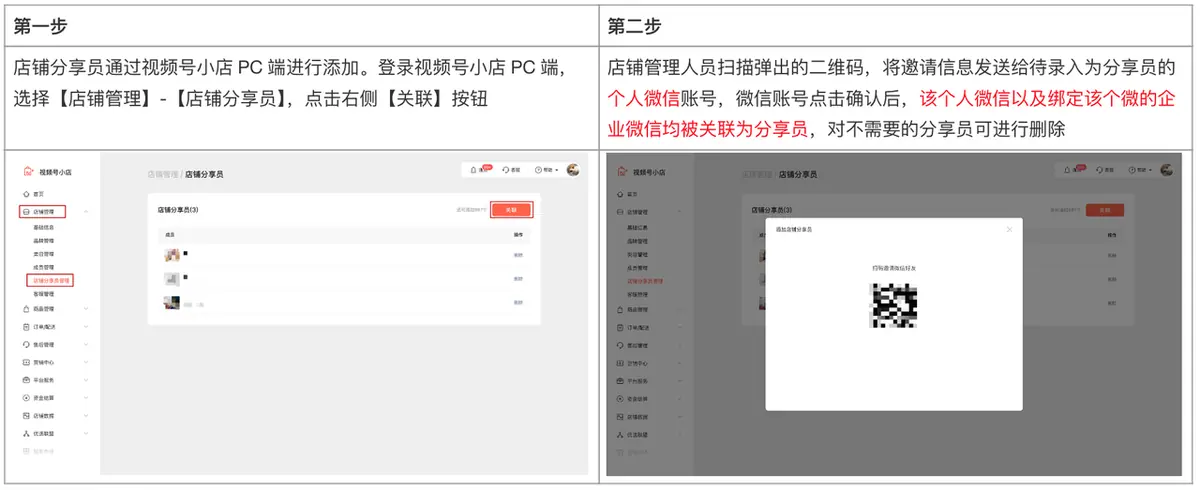Close the 添加店铺分享员 dialog with the X
Screen dimensions: 1200x490
[x=1009, y=229]
